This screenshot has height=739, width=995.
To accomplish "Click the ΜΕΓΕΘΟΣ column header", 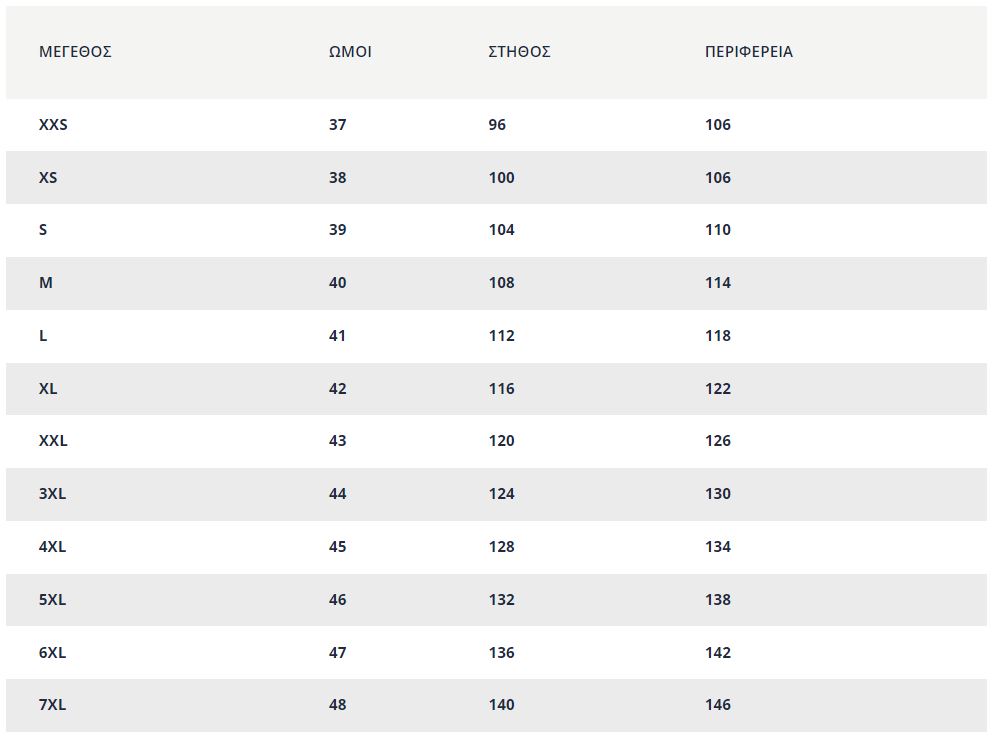I will 75,52.
